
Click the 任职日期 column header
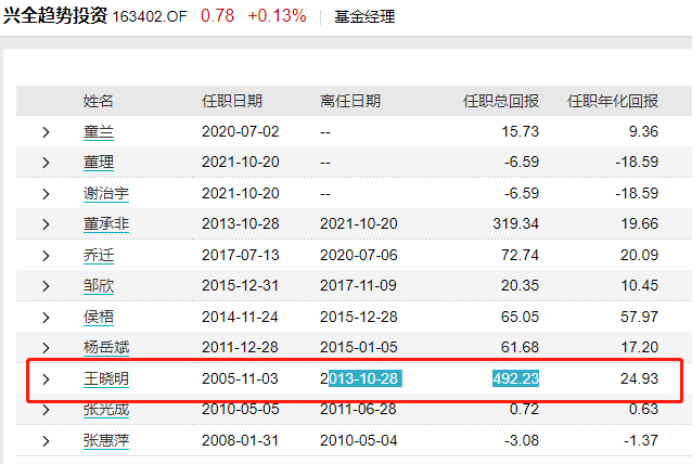232,101
